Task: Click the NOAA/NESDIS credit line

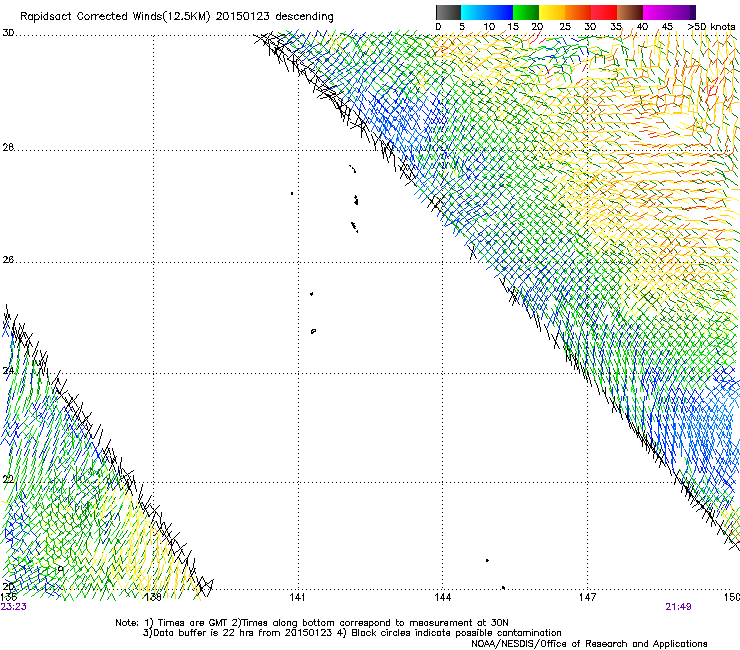Action: click(x=589, y=643)
